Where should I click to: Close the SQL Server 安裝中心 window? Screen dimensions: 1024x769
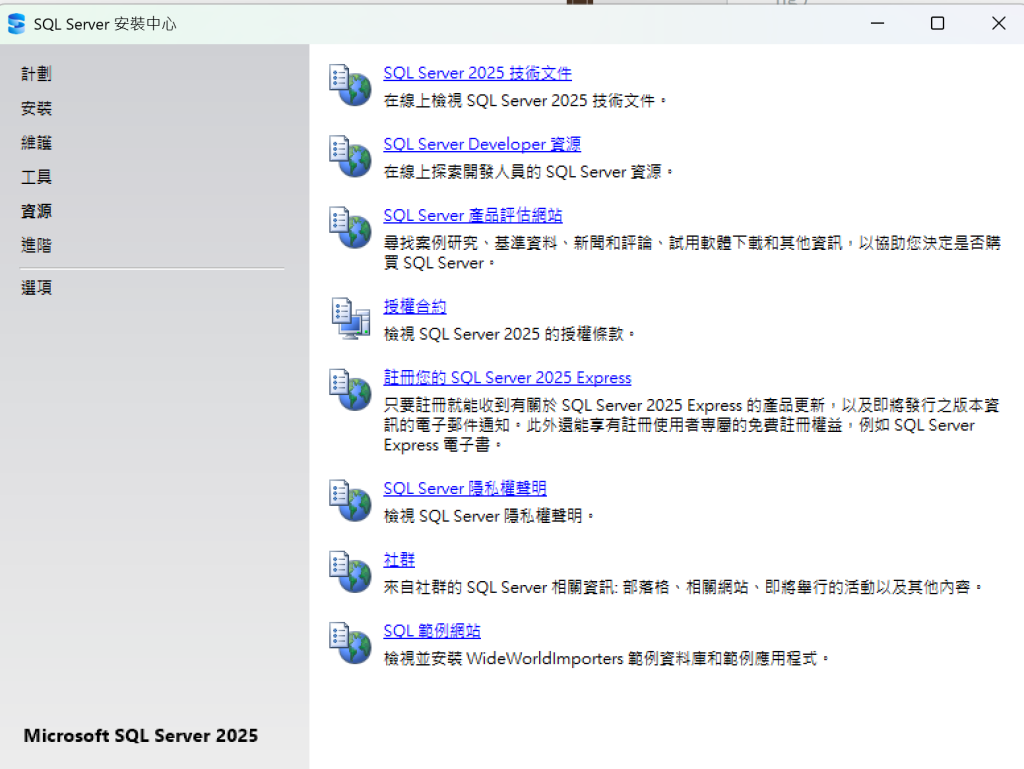tap(999, 24)
